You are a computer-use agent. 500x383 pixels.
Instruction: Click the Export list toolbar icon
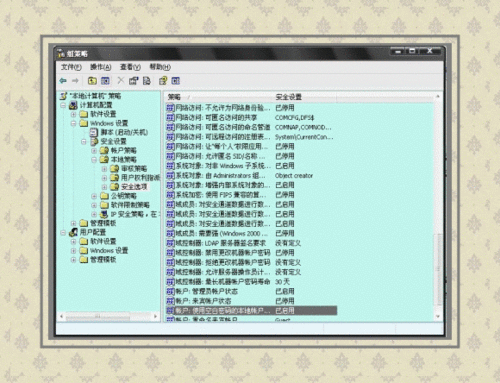coord(147,81)
